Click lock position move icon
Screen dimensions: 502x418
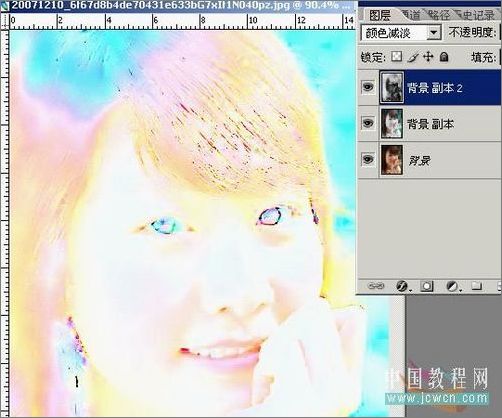click(x=428, y=57)
